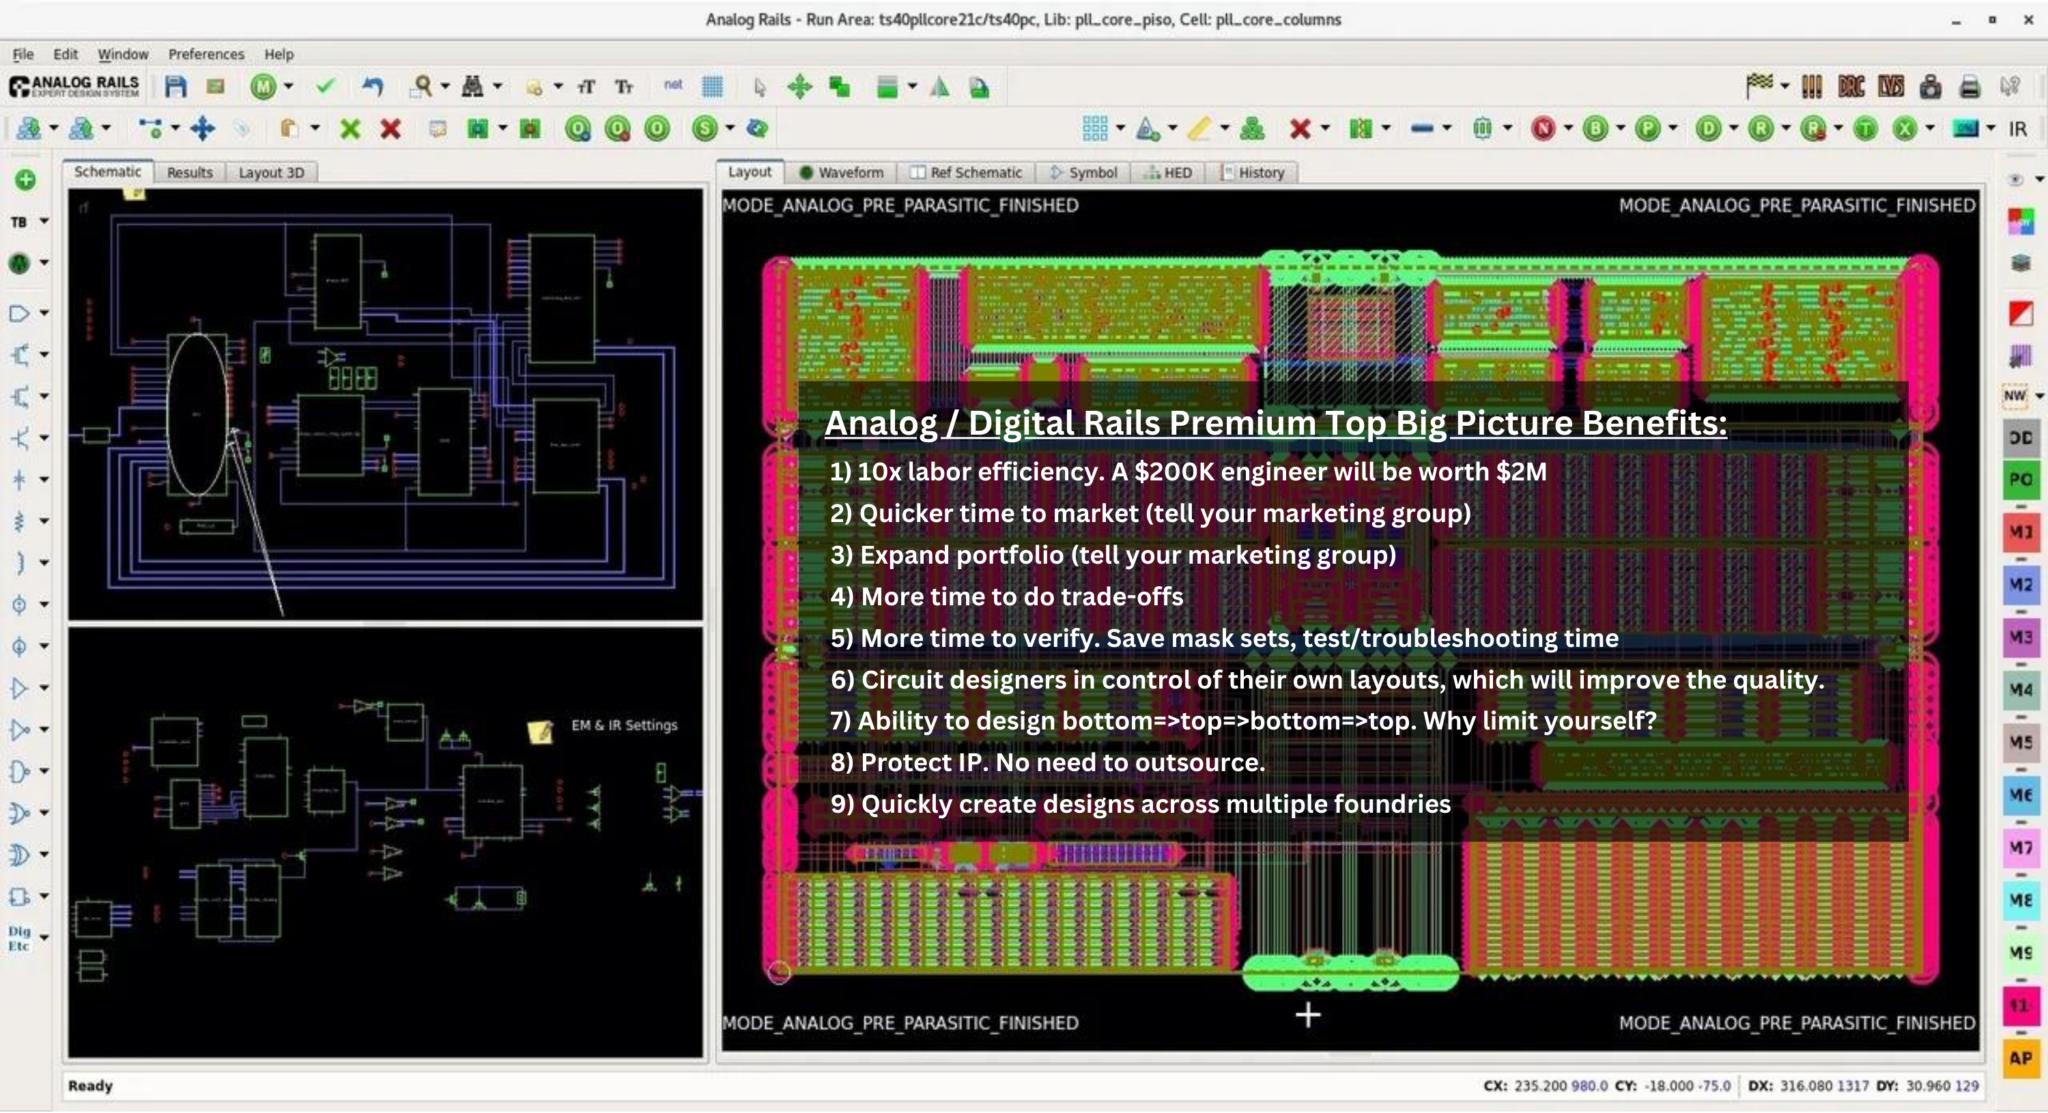Run DRC check from toolbar
2048x1113 pixels.
[x=1851, y=87]
